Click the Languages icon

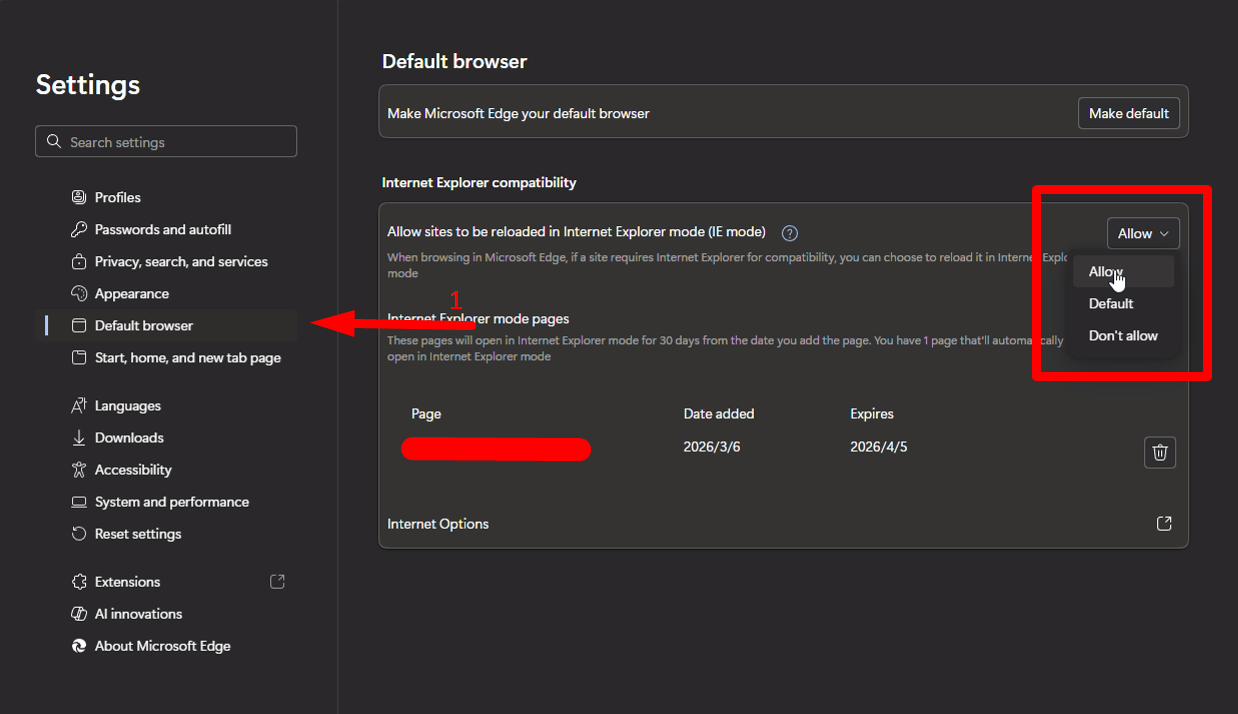79,405
